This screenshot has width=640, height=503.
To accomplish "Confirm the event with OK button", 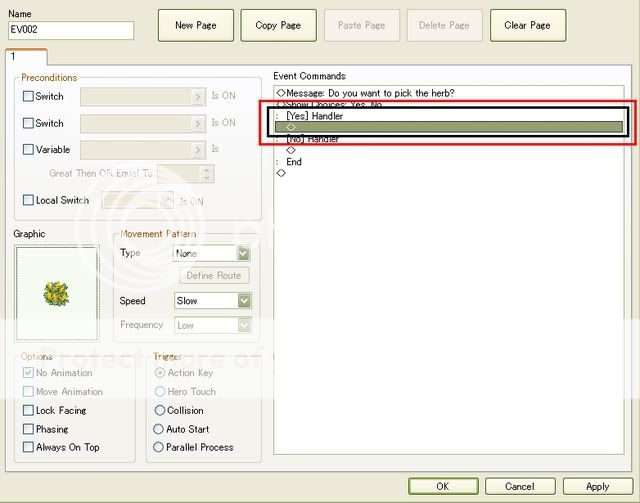I will coord(443,486).
